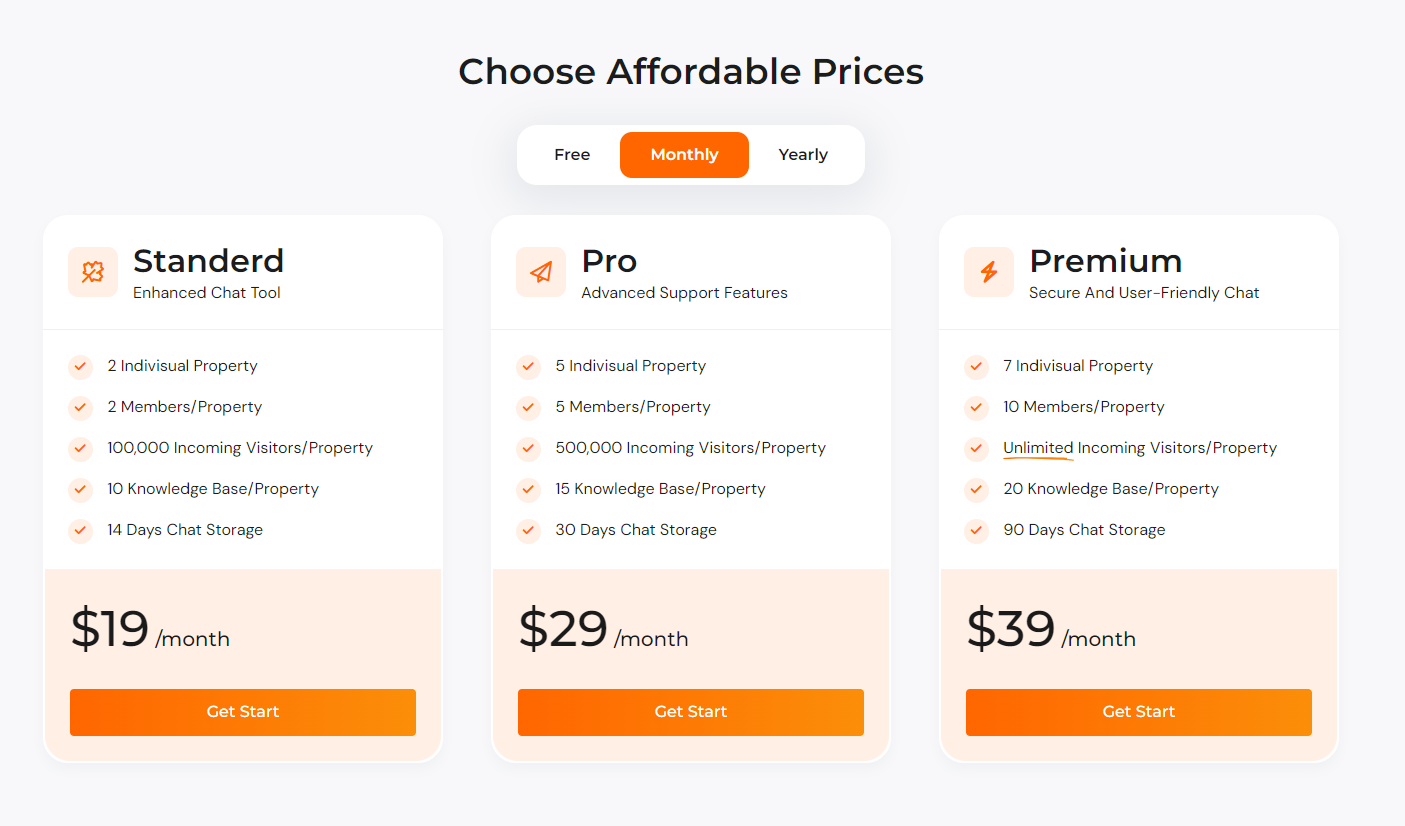Click the Choose Affordable Prices heading
The height and width of the screenshot is (826, 1405).
pos(691,72)
